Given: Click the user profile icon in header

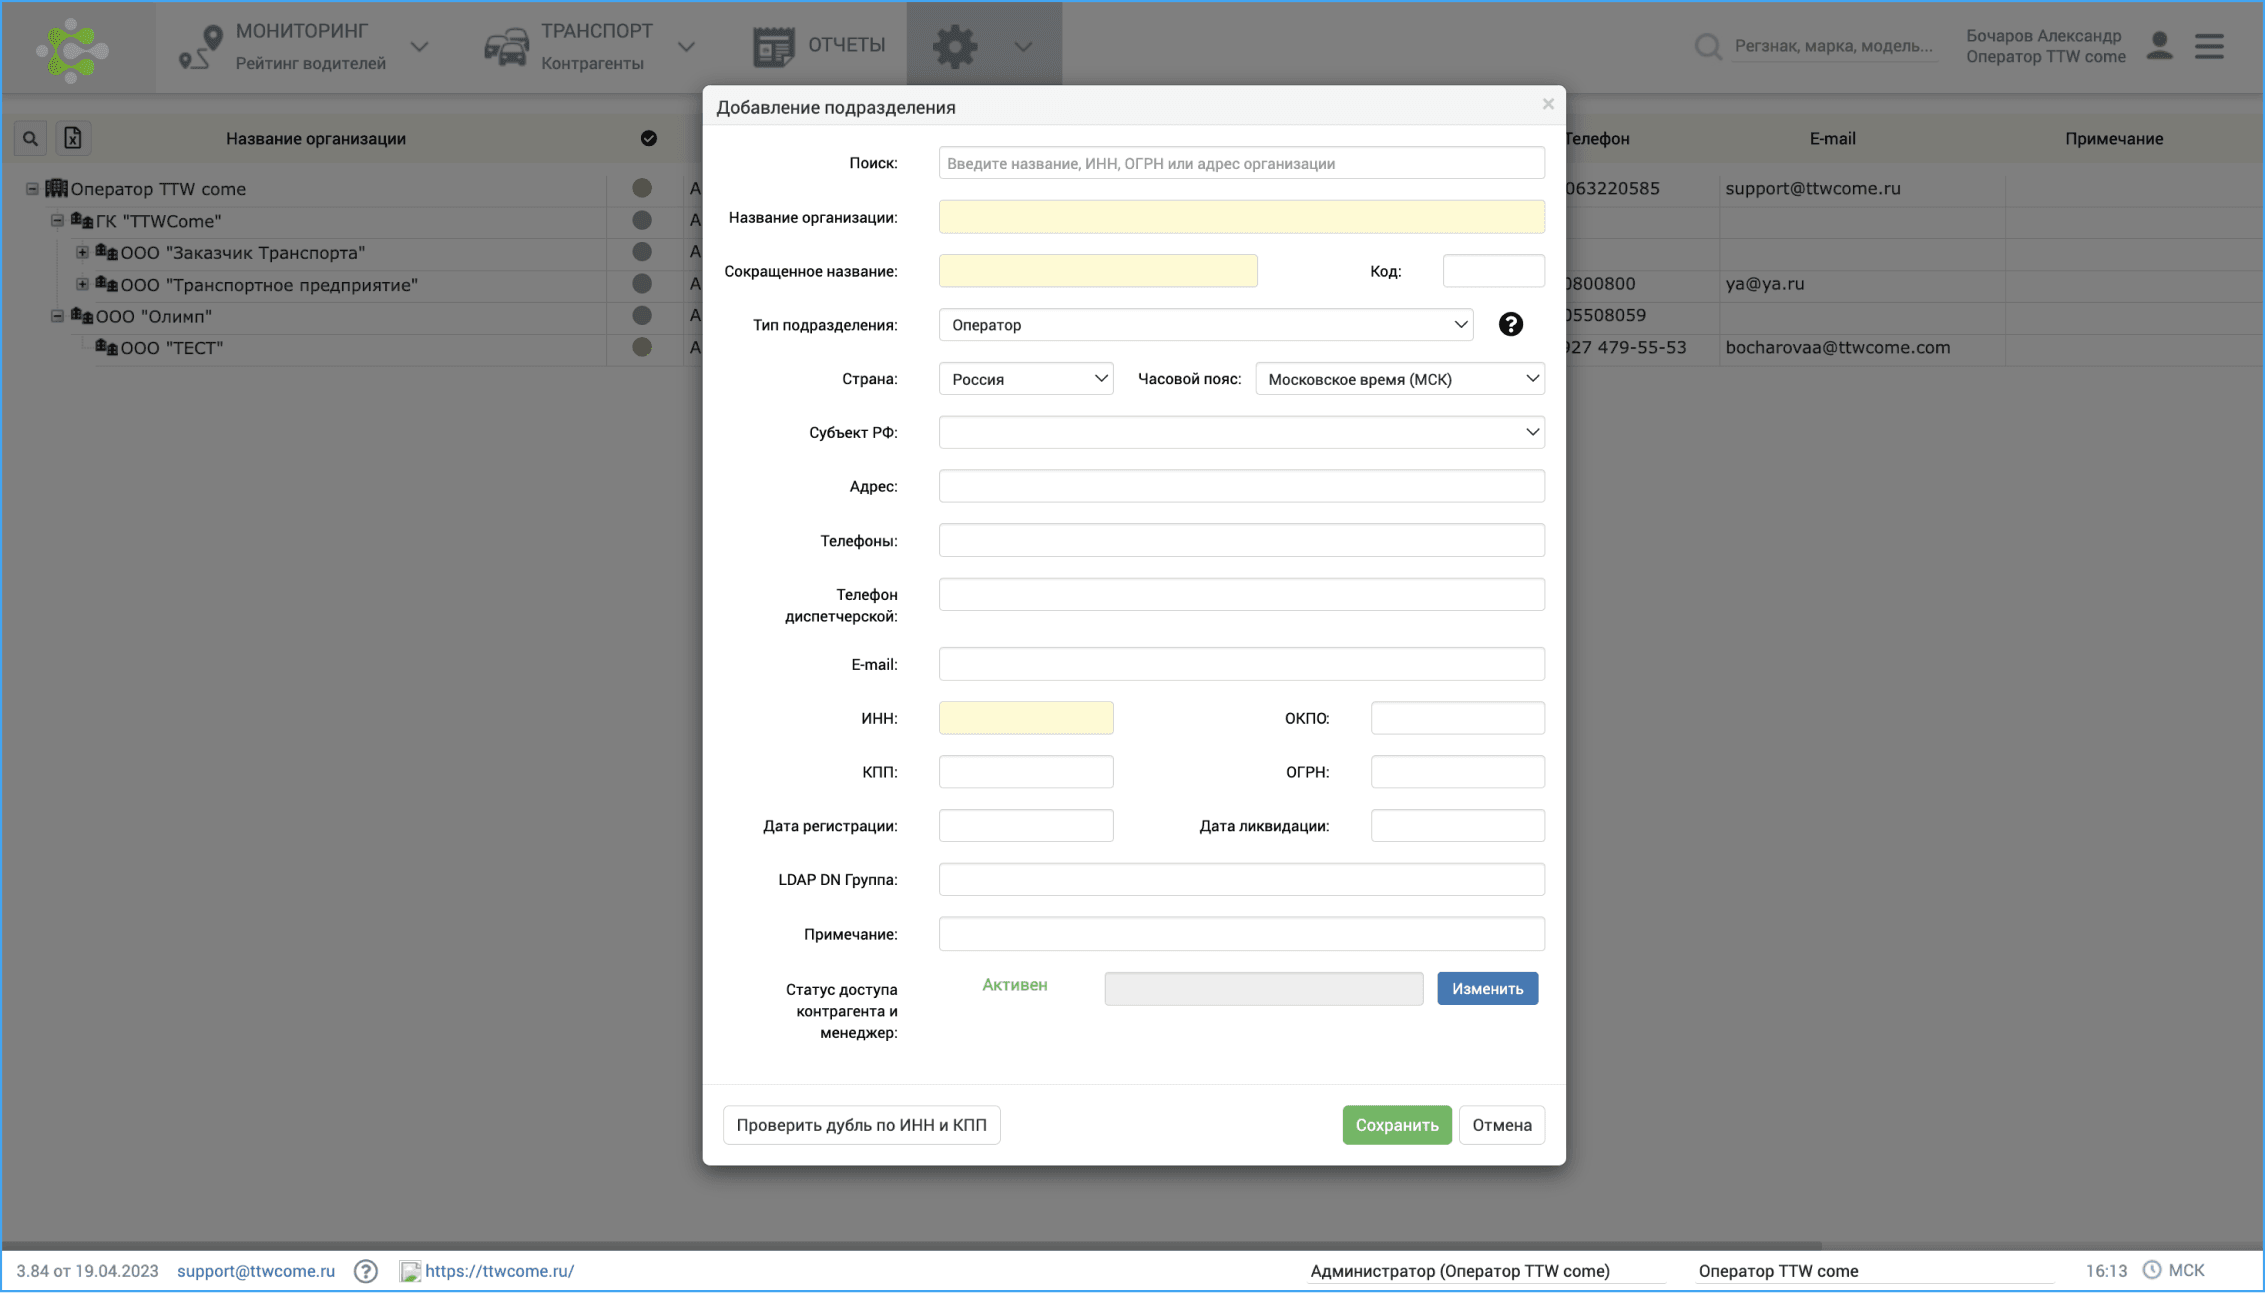Looking at the screenshot, I should [x=2159, y=46].
